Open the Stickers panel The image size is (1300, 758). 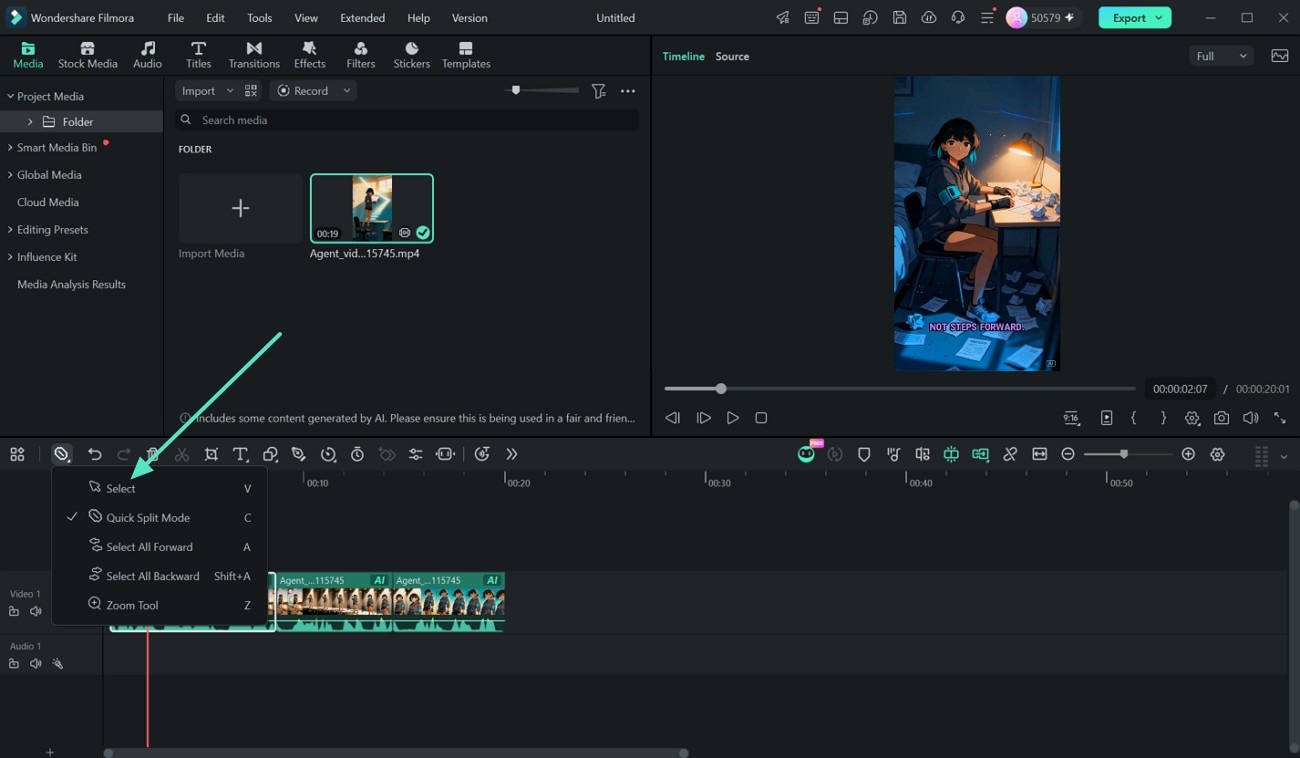pyautogui.click(x=411, y=55)
